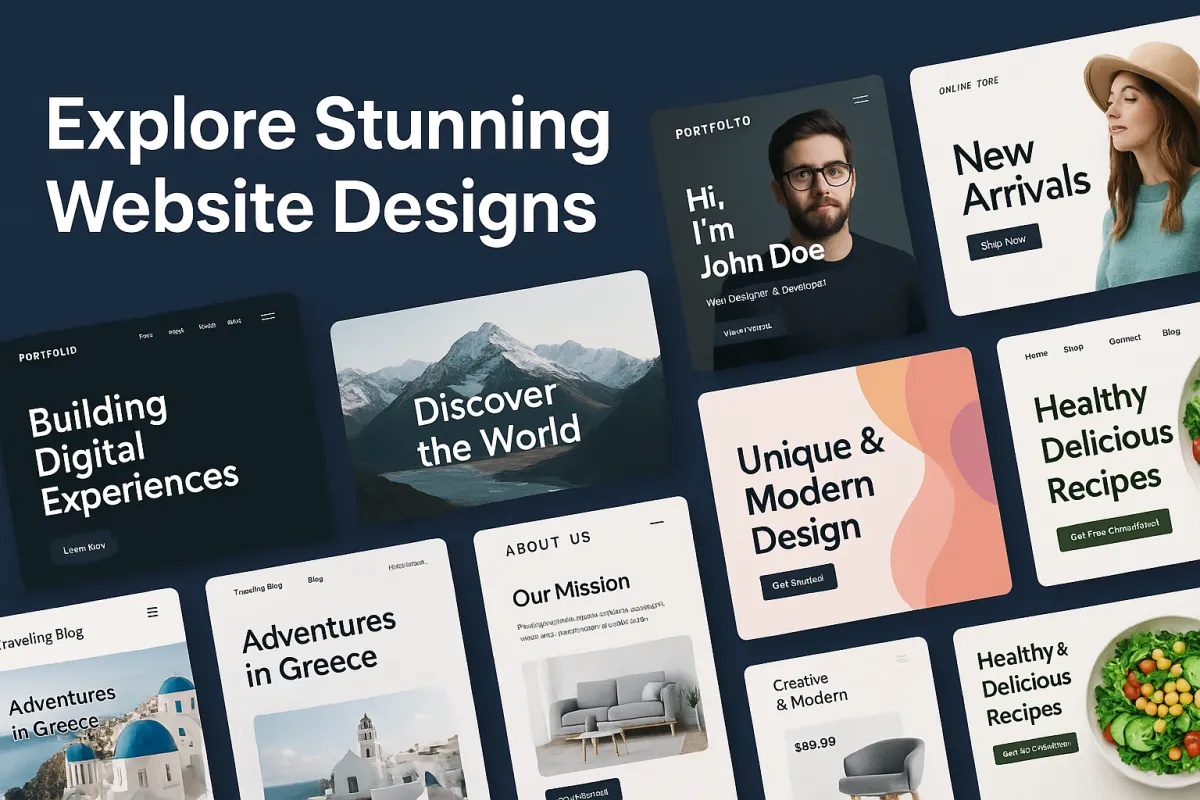Select Home in the recipes site navigation
This screenshot has width=1200, height=800.
1036,354
